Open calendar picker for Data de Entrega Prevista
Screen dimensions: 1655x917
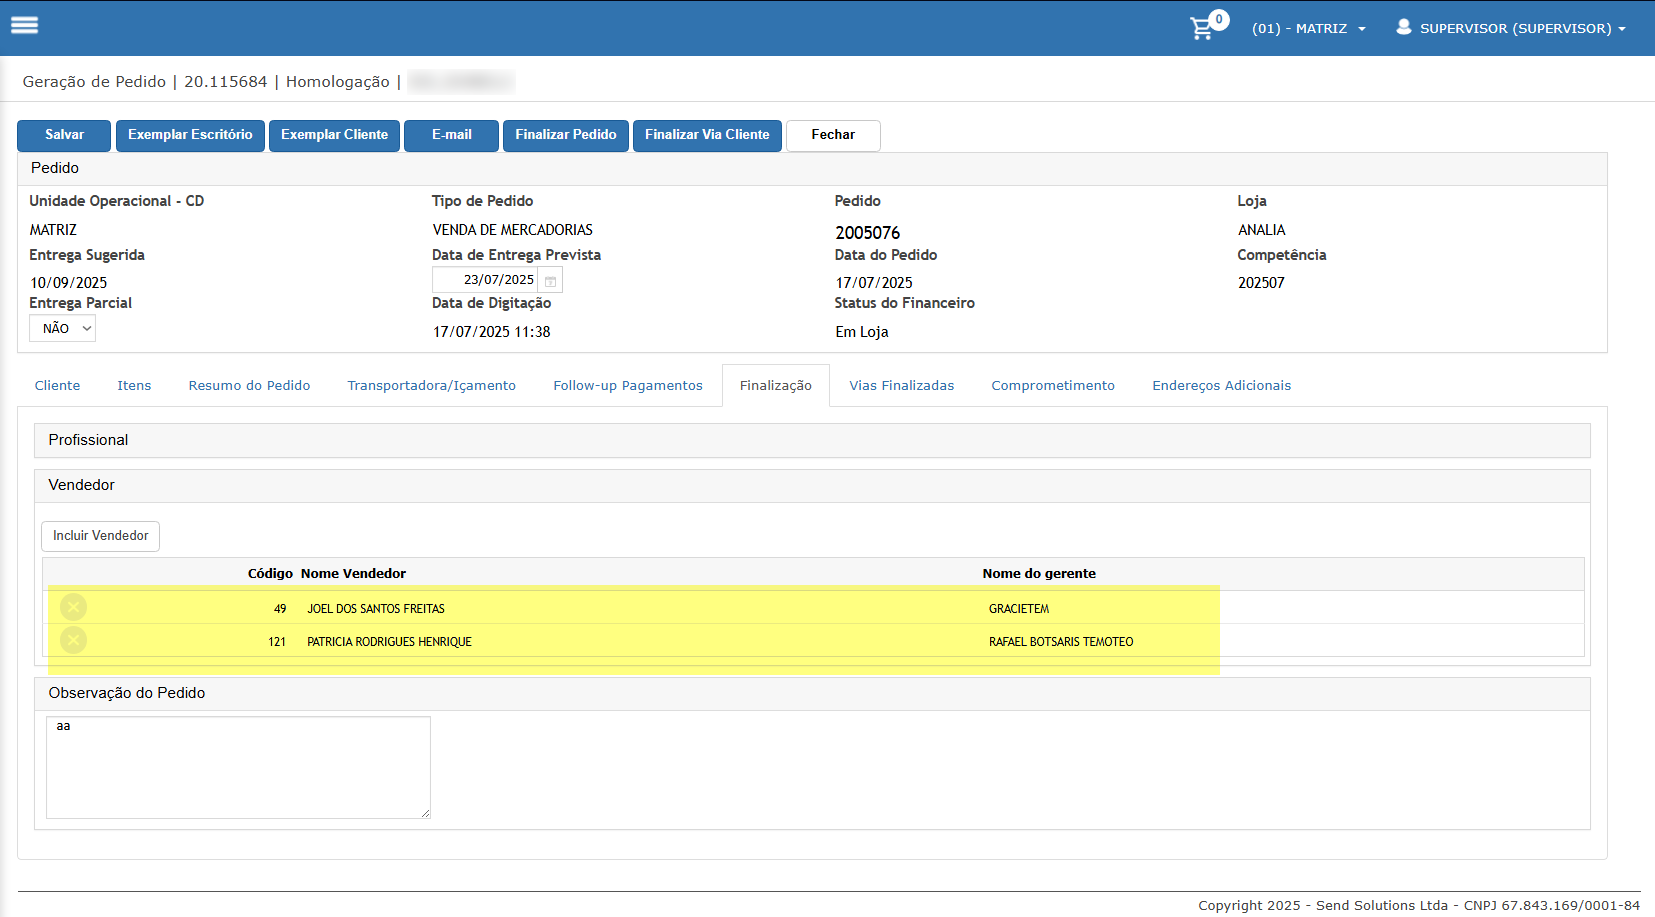coord(550,281)
